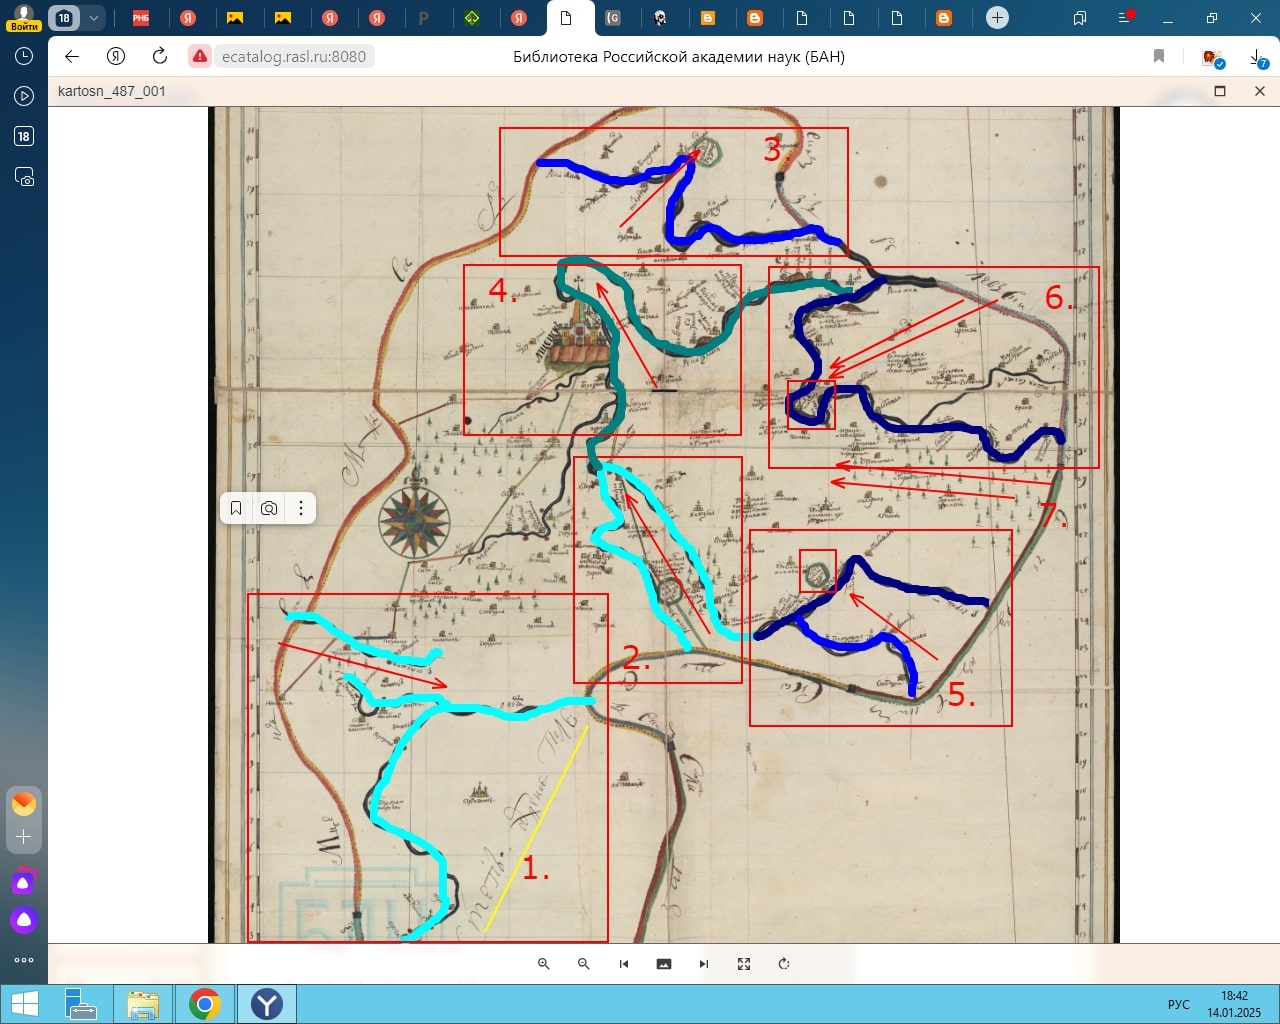Click the kartosn_487_001 viewer title
This screenshot has height=1024, width=1280.
112,91
